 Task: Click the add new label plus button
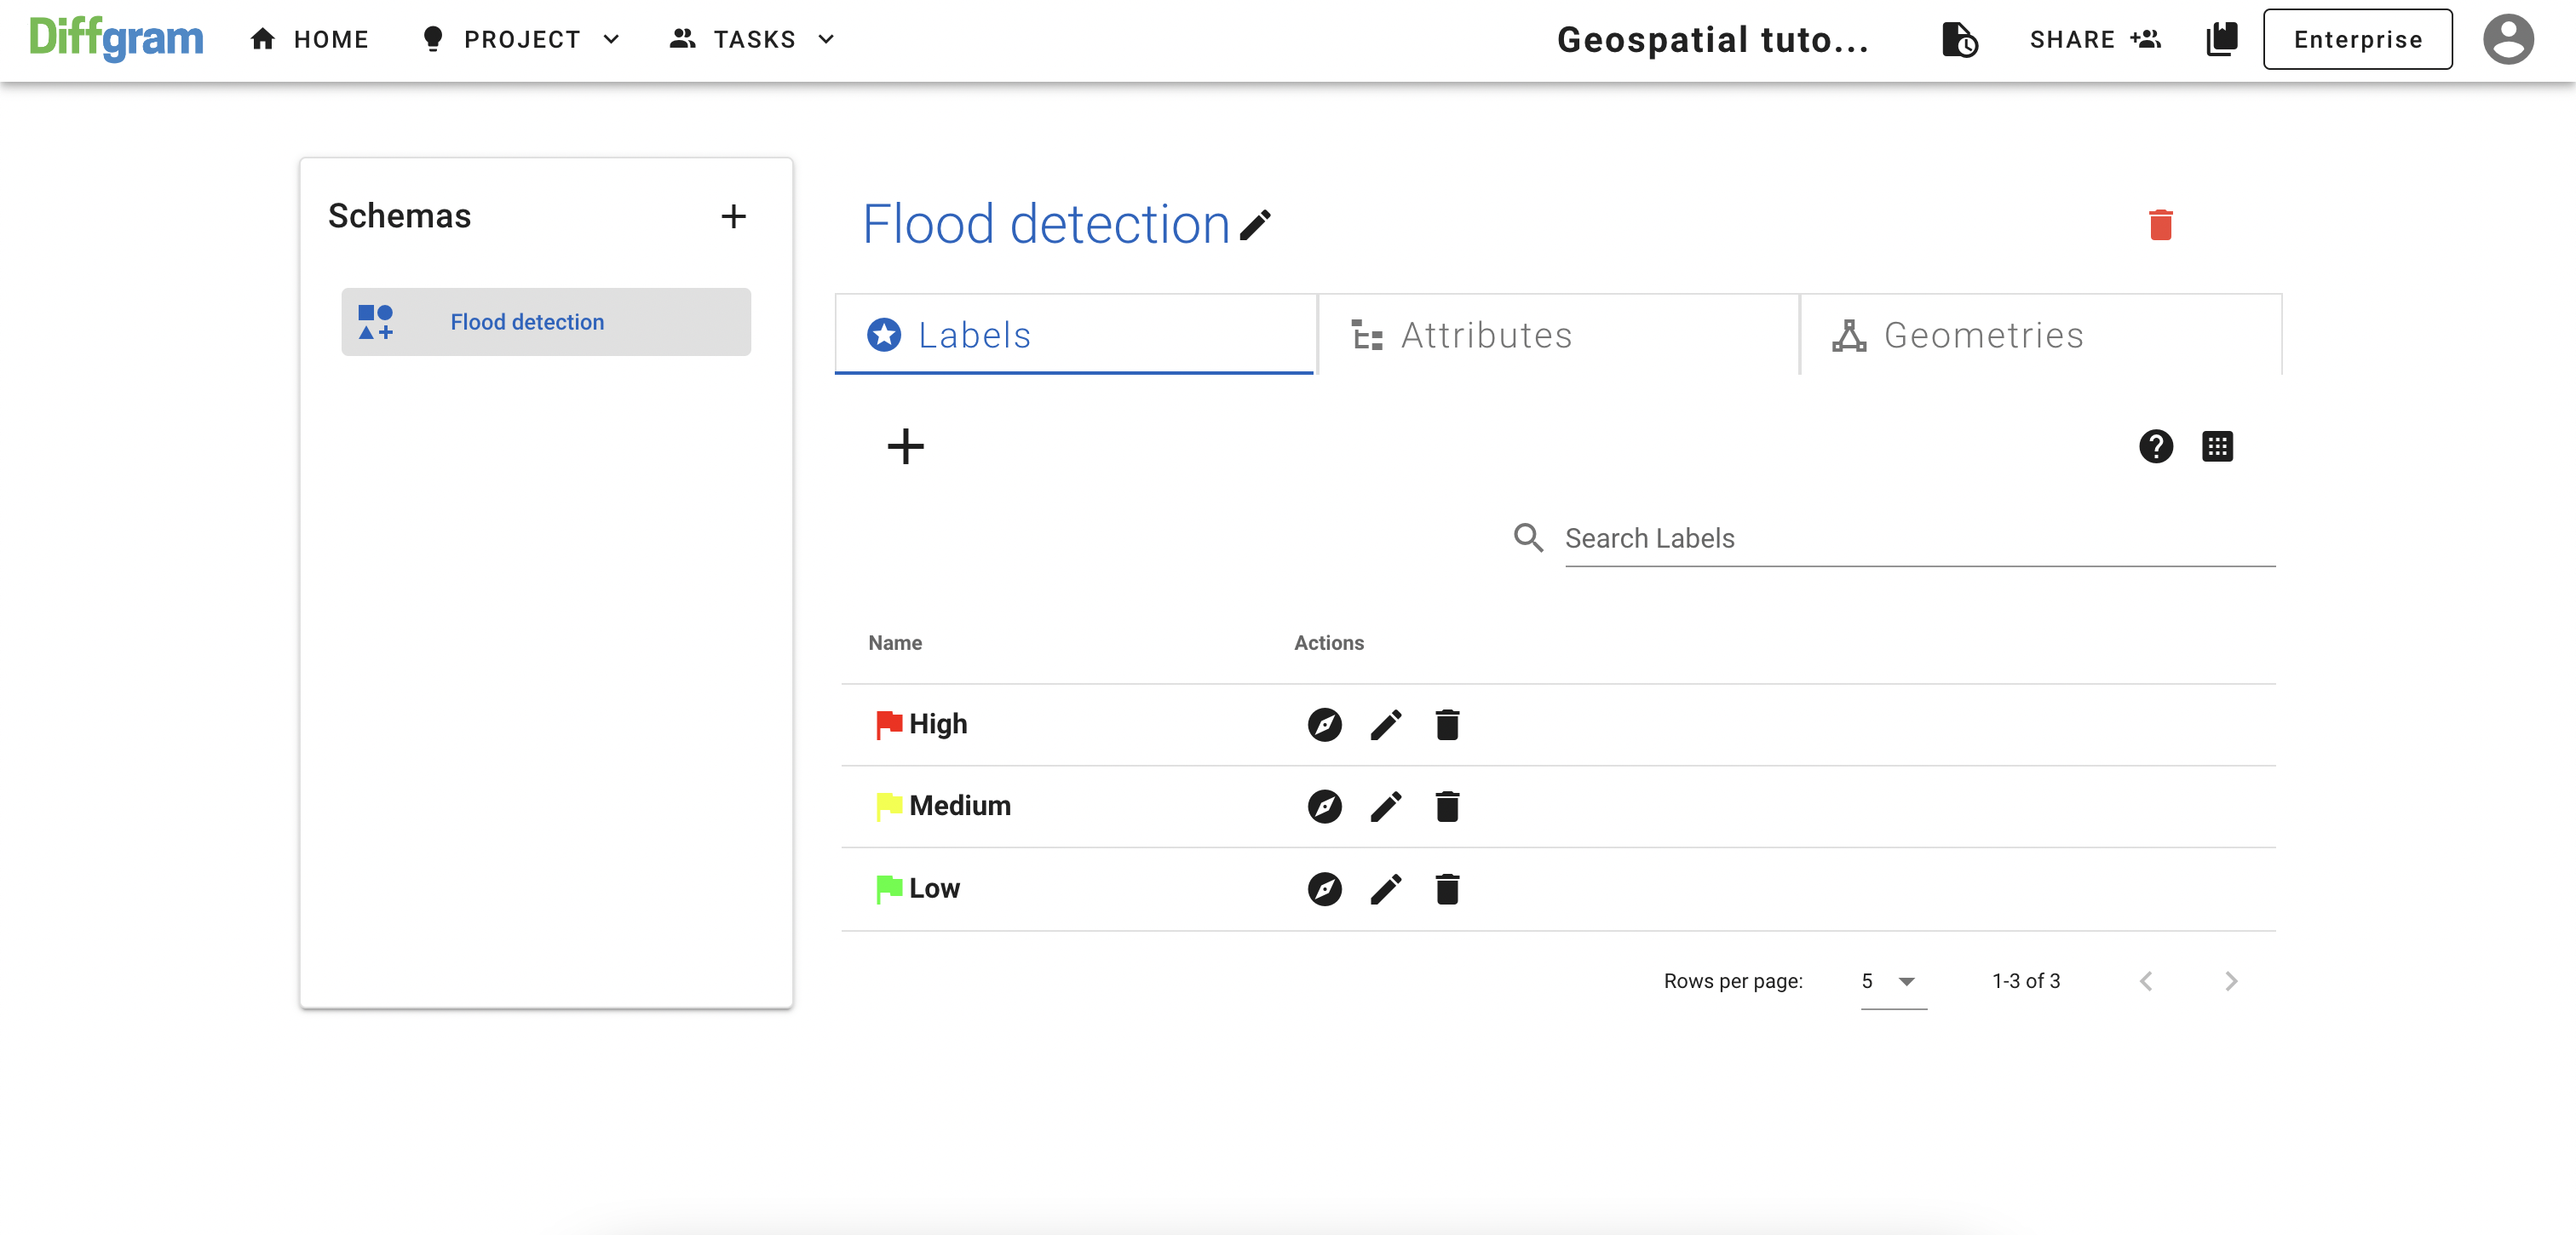(906, 445)
